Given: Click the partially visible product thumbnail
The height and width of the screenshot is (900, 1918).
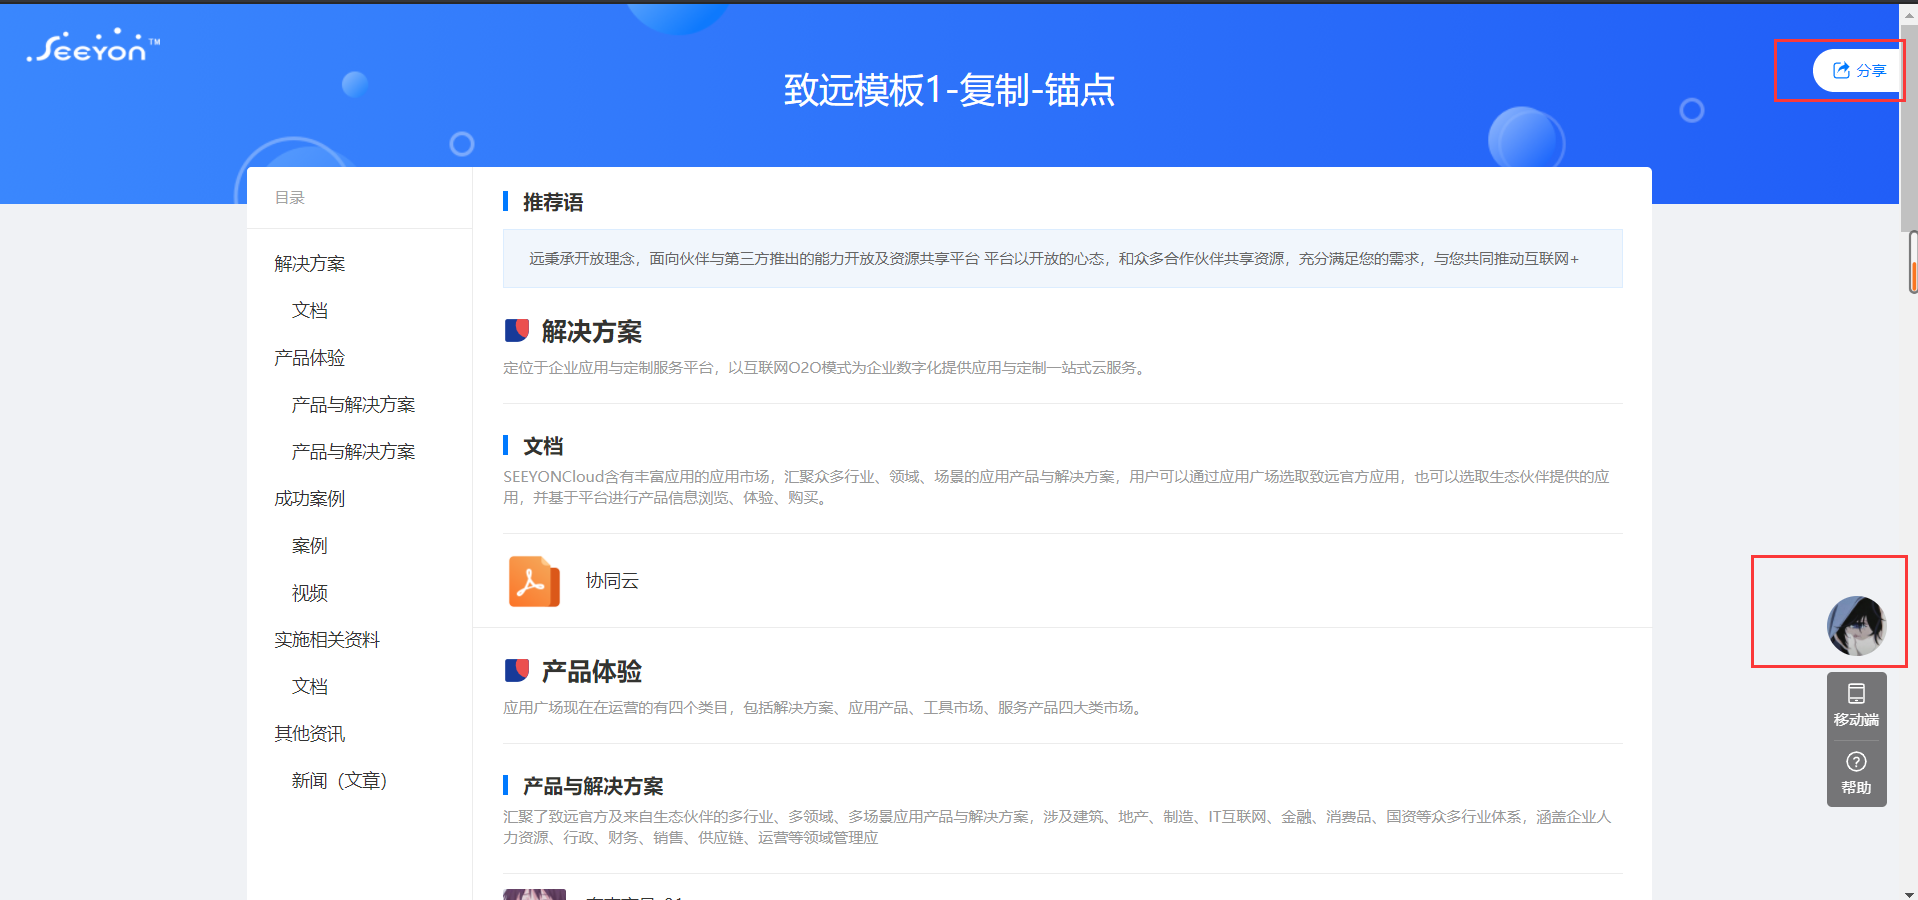Looking at the screenshot, I should 534,894.
